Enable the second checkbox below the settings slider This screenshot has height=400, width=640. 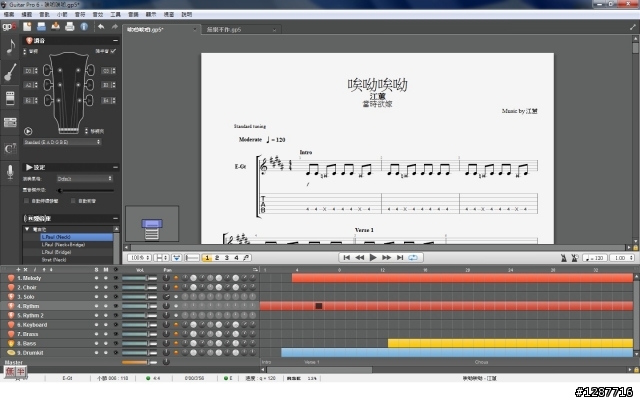[x=73, y=201]
